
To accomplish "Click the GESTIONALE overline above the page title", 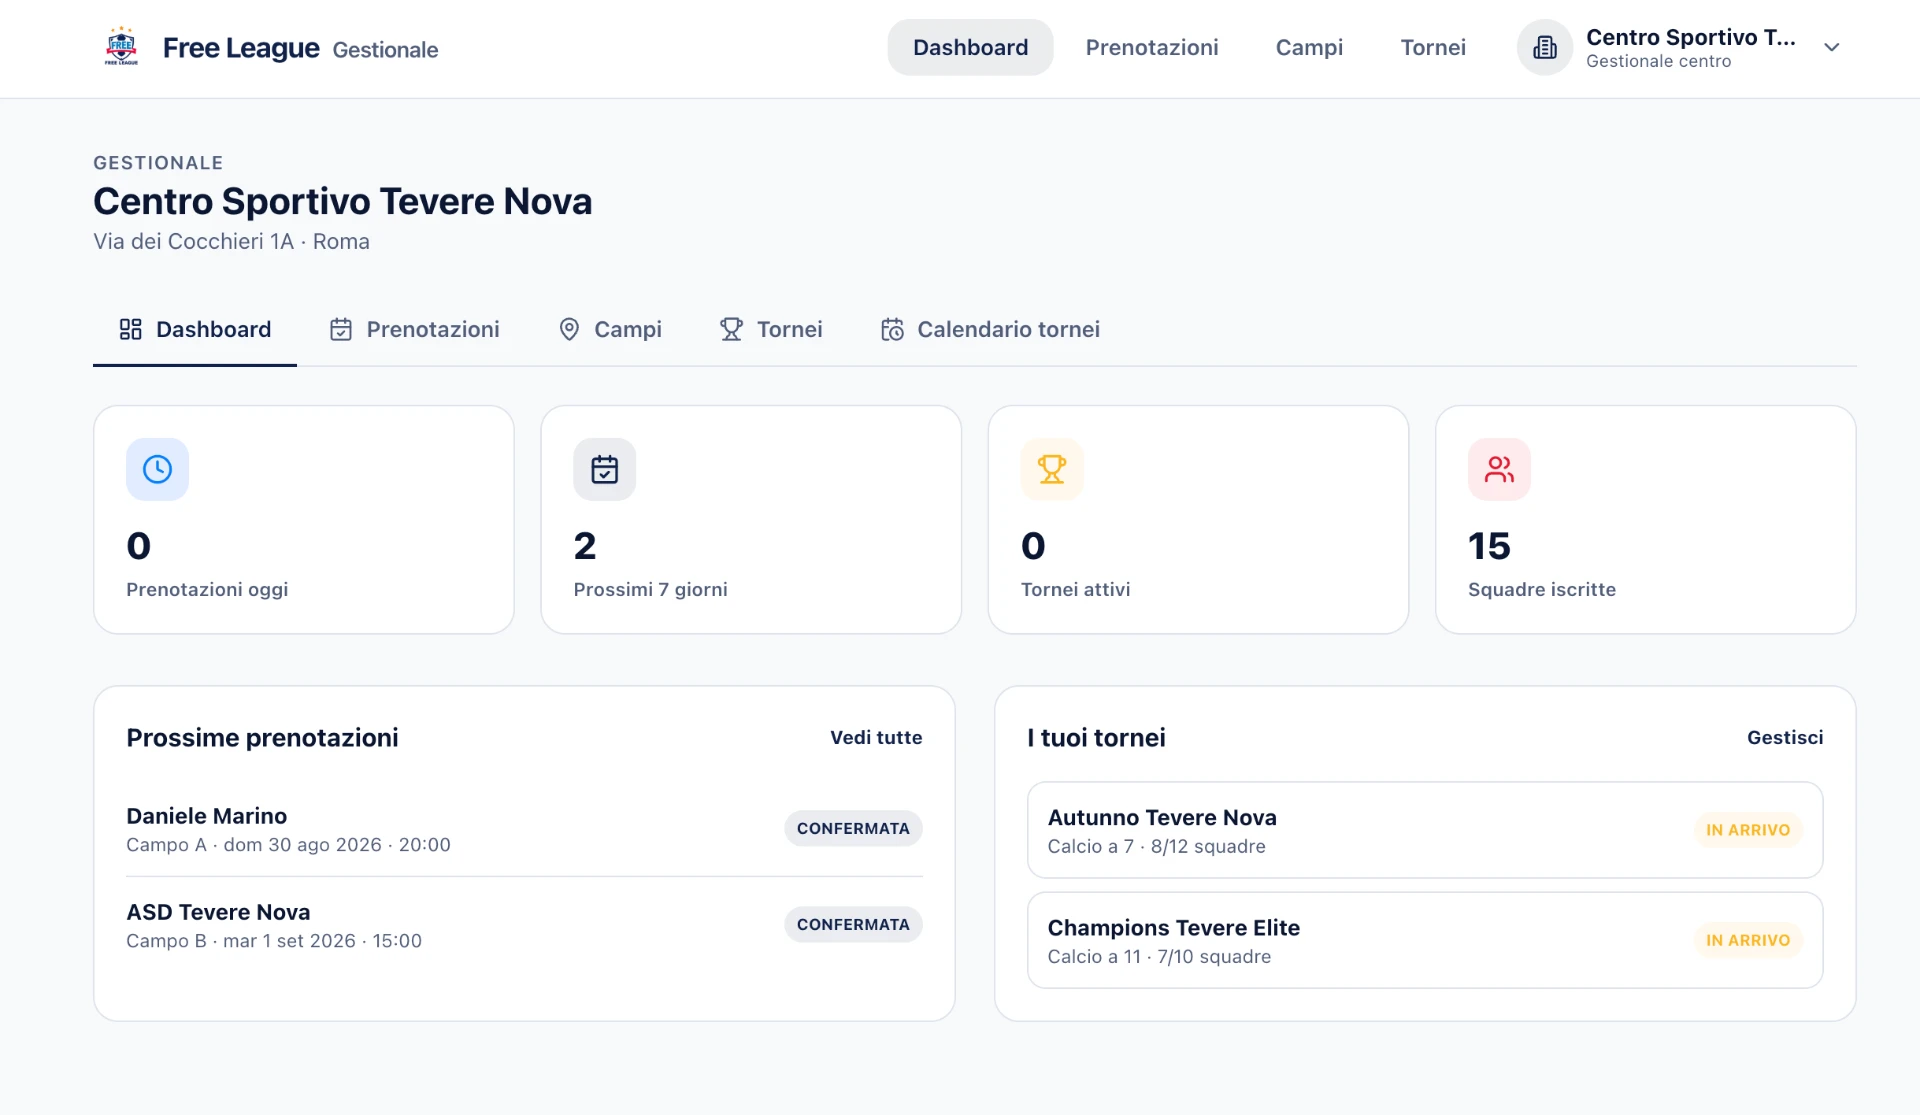I will pos(158,162).
